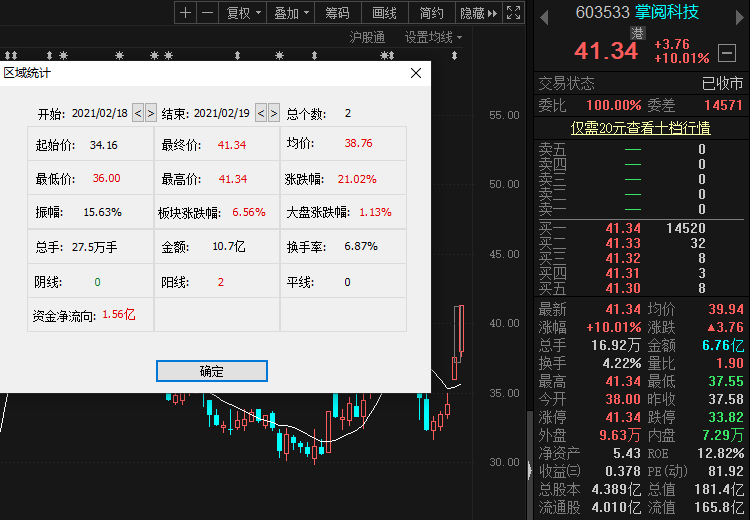Collapse quote panel with minus box icon
The width and height of the screenshot is (750, 520).
(727, 53)
